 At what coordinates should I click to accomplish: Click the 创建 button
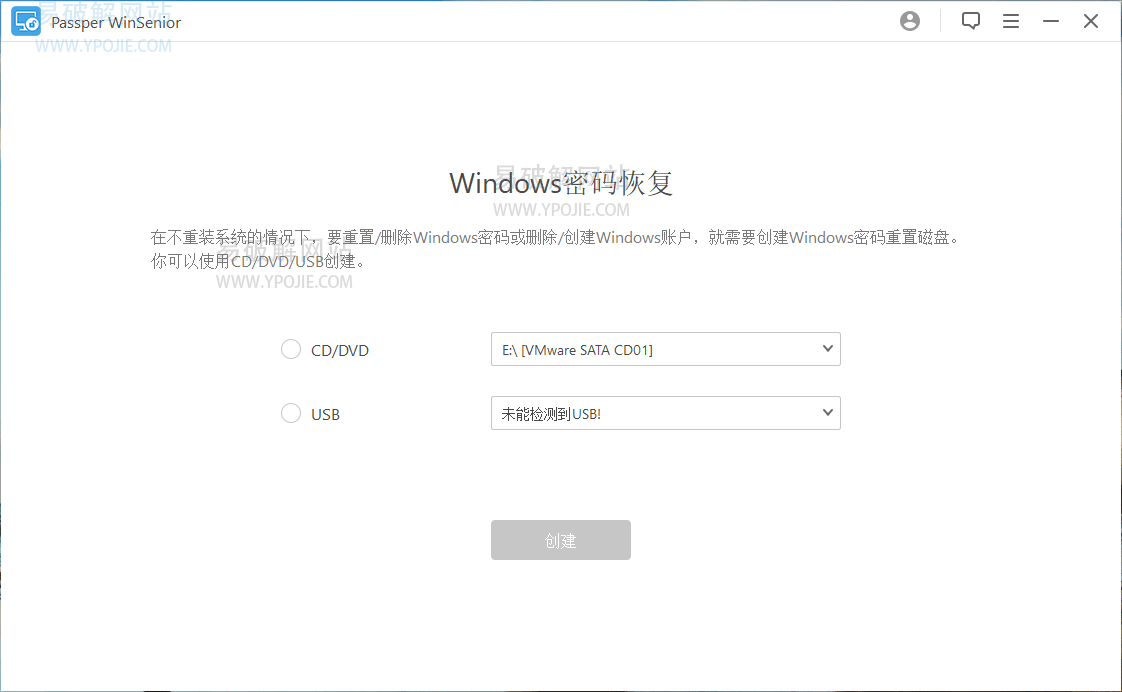[560, 540]
